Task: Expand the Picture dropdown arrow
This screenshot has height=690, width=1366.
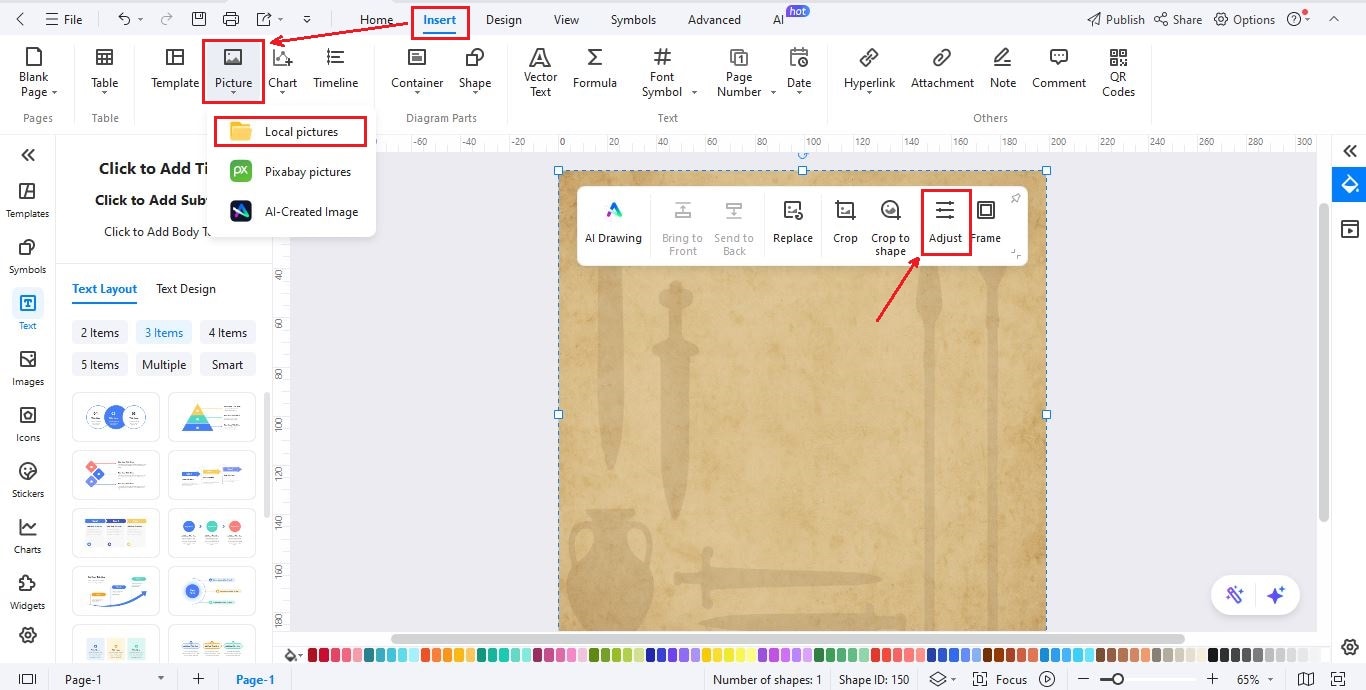Action: (x=233, y=94)
